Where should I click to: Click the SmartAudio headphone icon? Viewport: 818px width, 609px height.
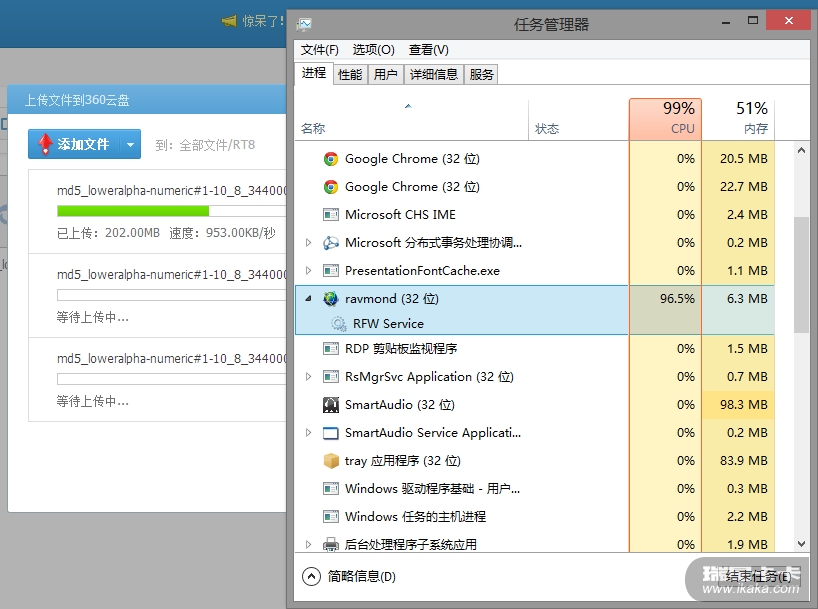coord(331,404)
